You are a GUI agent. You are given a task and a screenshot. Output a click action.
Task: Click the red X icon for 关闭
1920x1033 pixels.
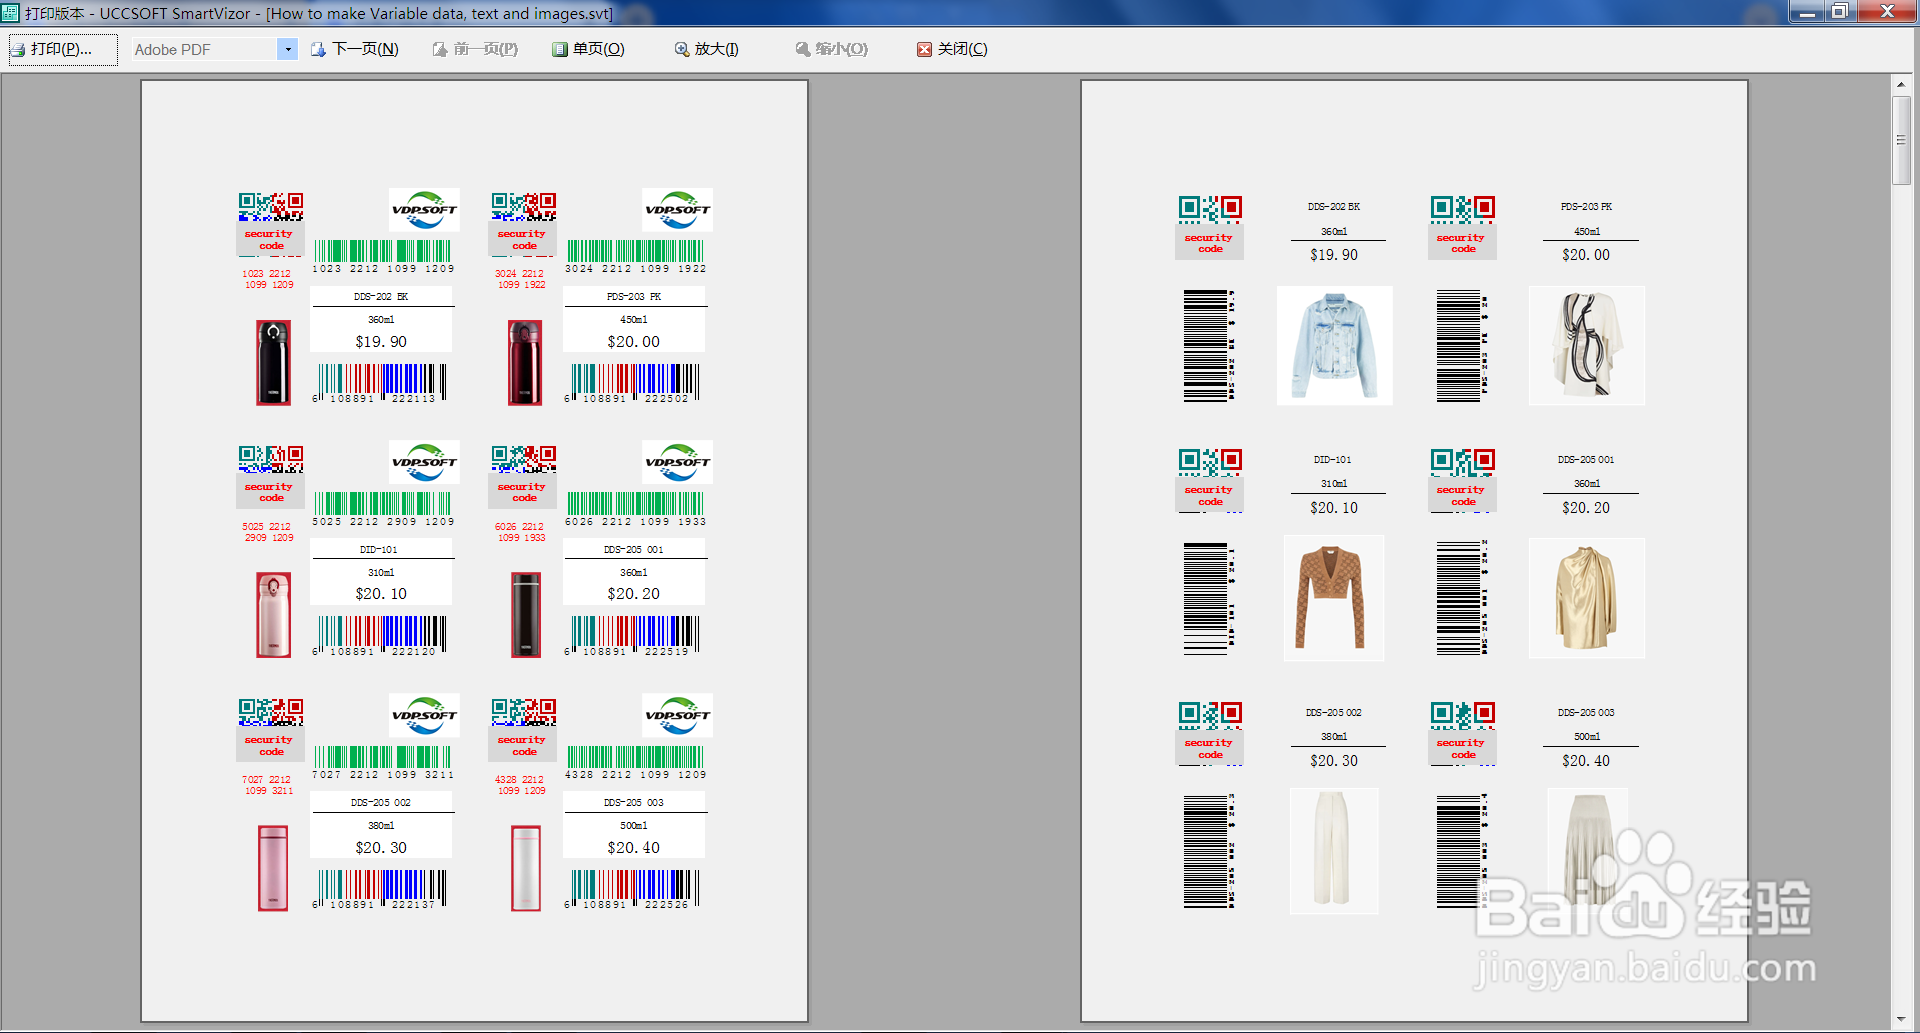click(x=924, y=49)
